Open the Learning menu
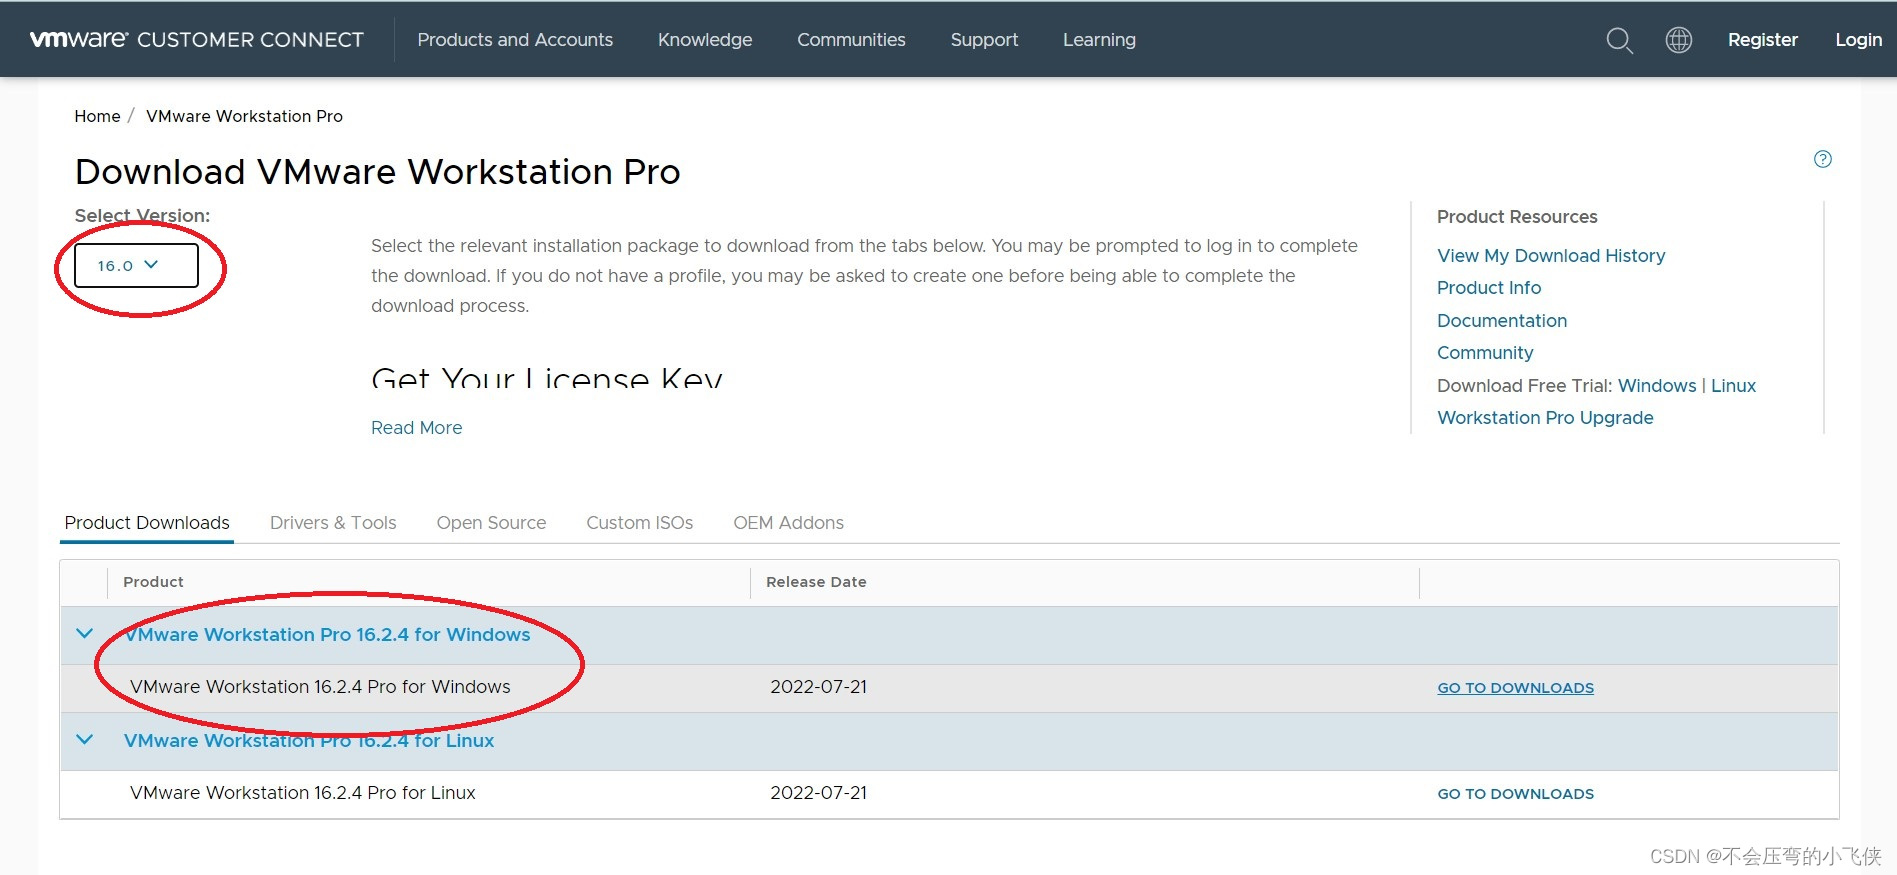 (1099, 40)
